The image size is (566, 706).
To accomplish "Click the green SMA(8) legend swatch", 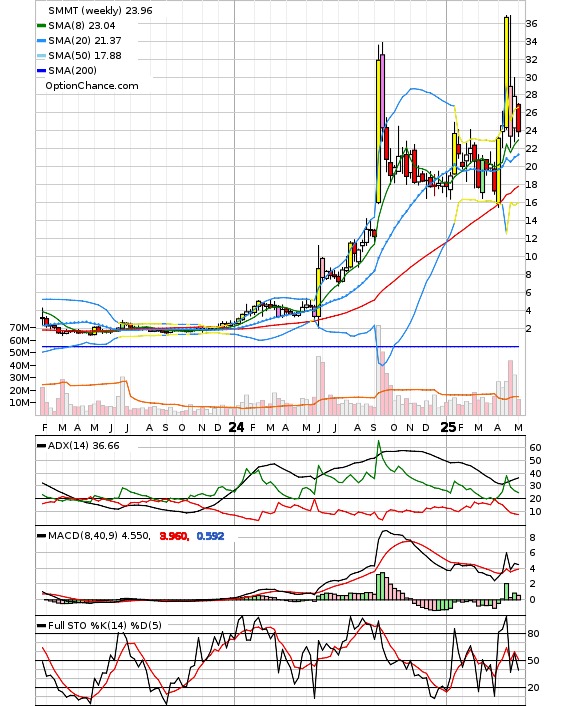I will tap(41, 26).
